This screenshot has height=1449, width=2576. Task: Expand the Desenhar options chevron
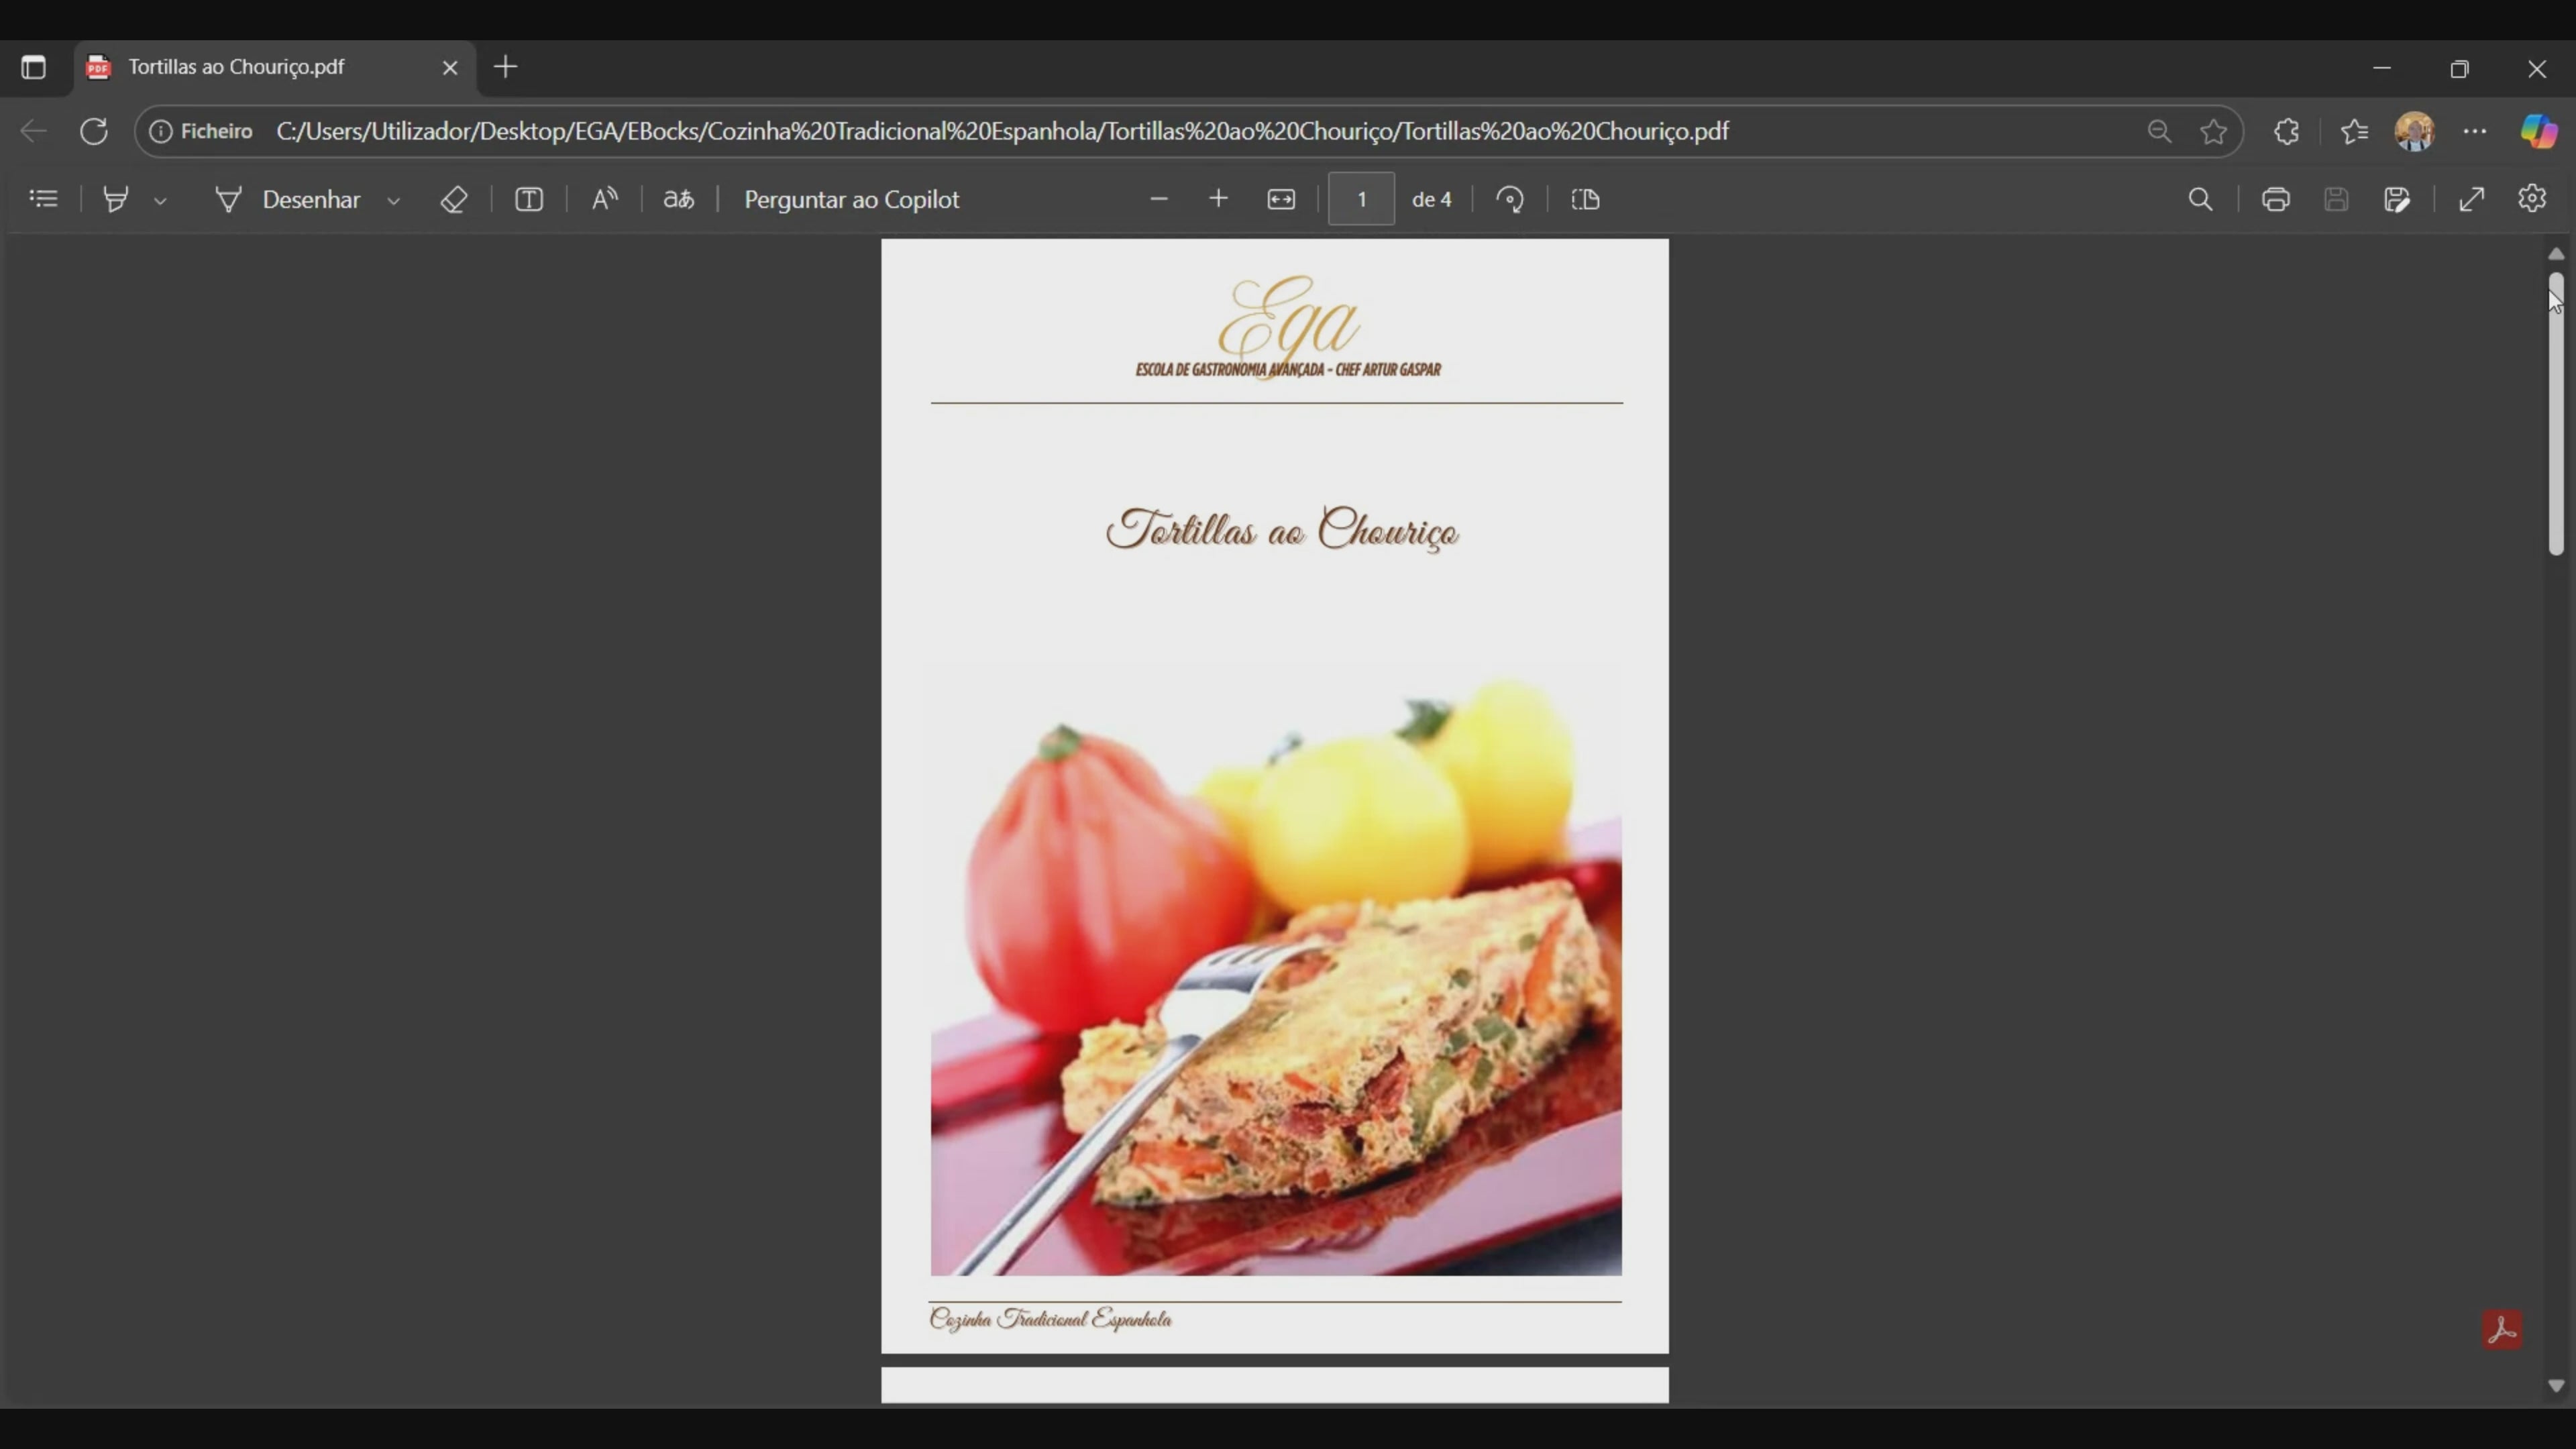(394, 200)
